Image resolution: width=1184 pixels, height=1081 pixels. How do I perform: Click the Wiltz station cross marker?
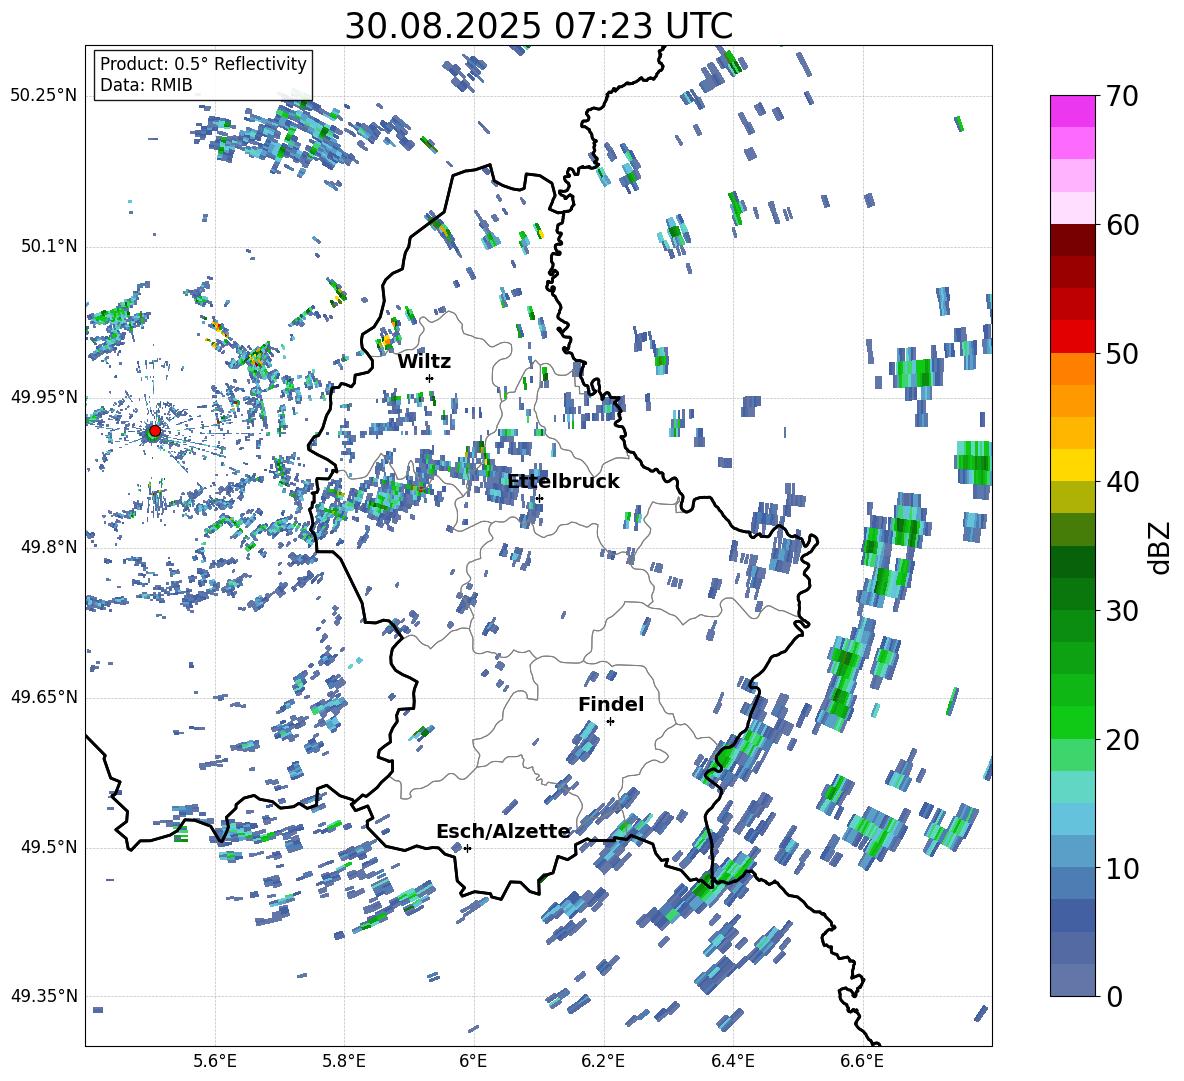(x=430, y=378)
